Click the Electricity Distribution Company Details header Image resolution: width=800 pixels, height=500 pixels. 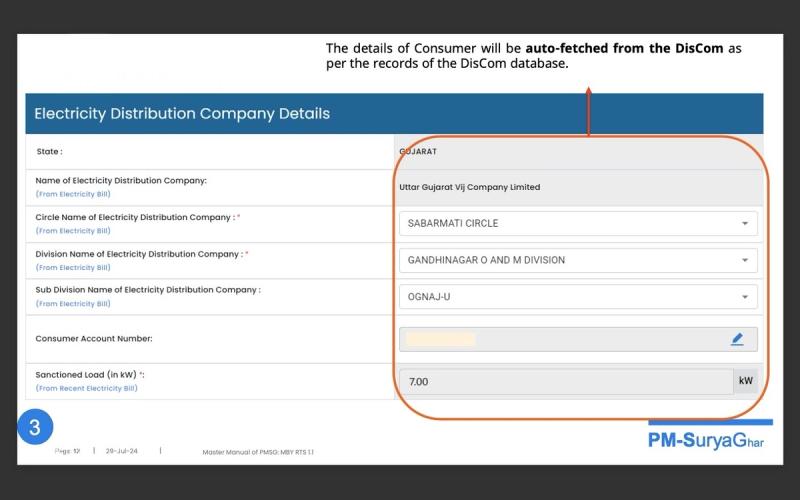182,113
